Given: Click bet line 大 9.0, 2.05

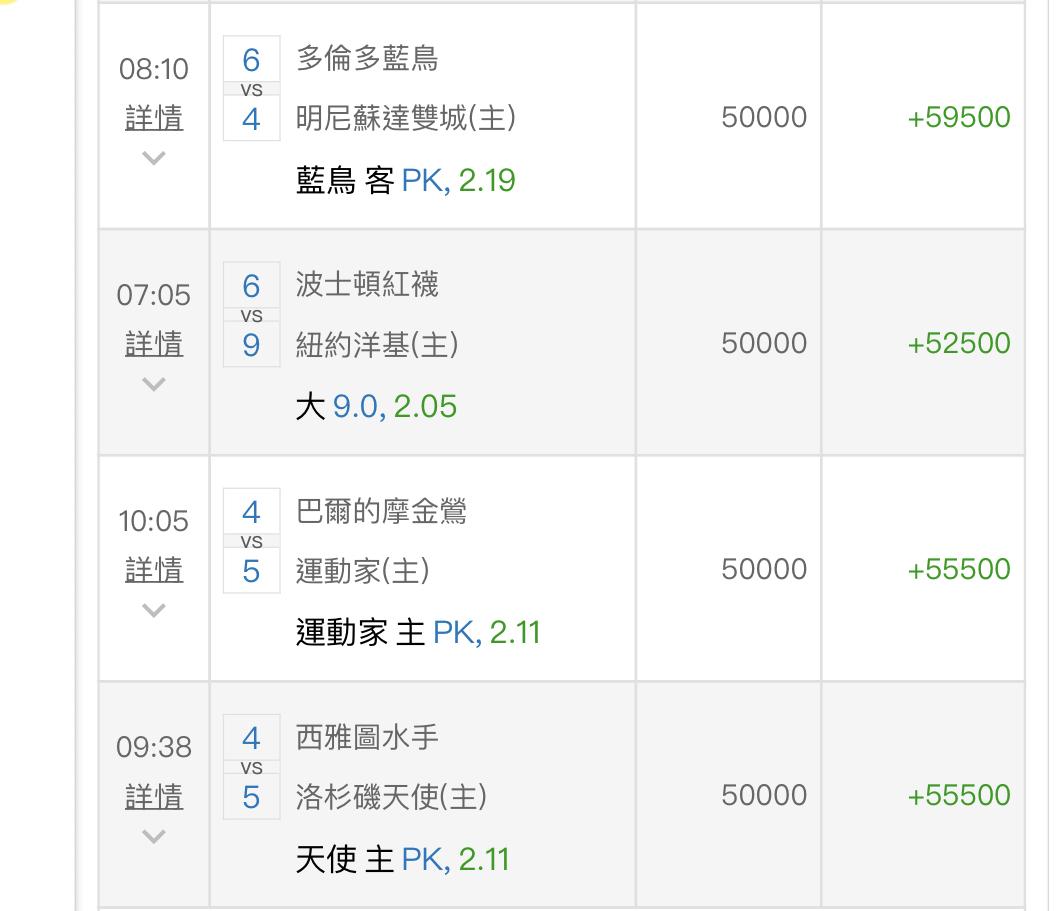Looking at the screenshot, I should tap(376, 407).
